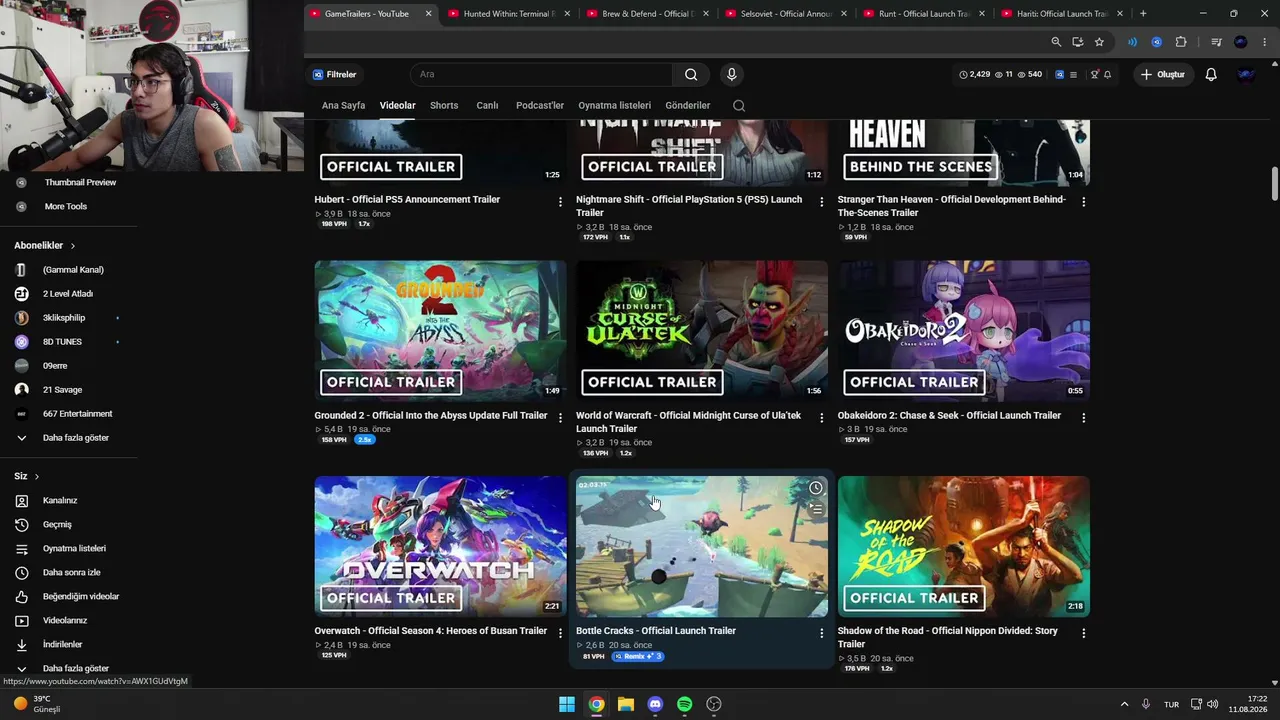Open options menu for Obakeidoro 2 trailer
1280x720 pixels.
tap(1084, 418)
